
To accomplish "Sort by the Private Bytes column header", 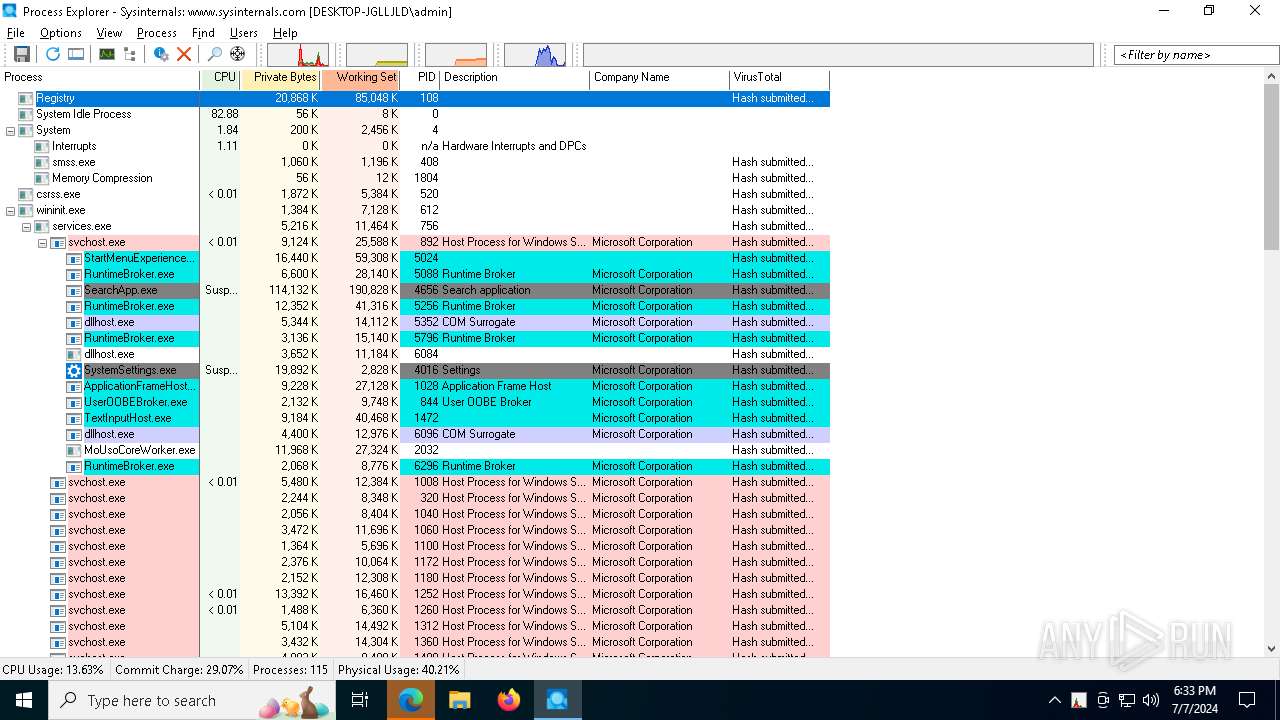I will (x=281, y=77).
